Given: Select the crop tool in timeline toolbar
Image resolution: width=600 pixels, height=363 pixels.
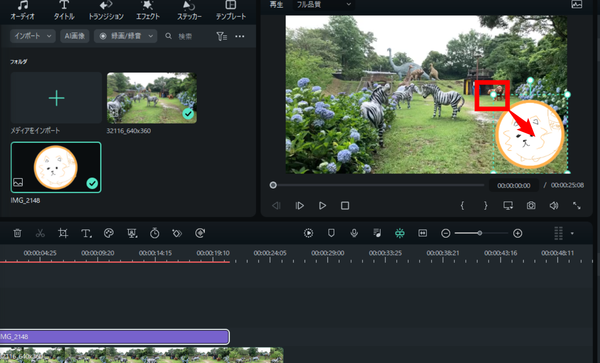Looking at the screenshot, I should [63, 233].
